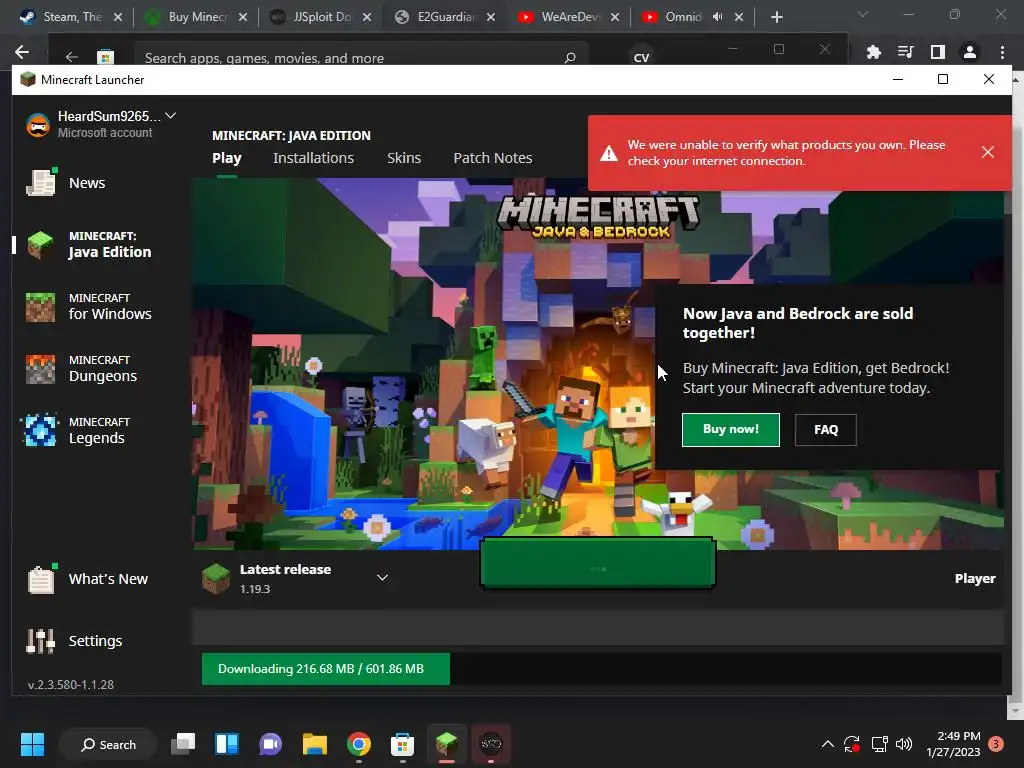This screenshot has height=768, width=1024.
Task: Open the FAQ button
Action: tap(825, 430)
